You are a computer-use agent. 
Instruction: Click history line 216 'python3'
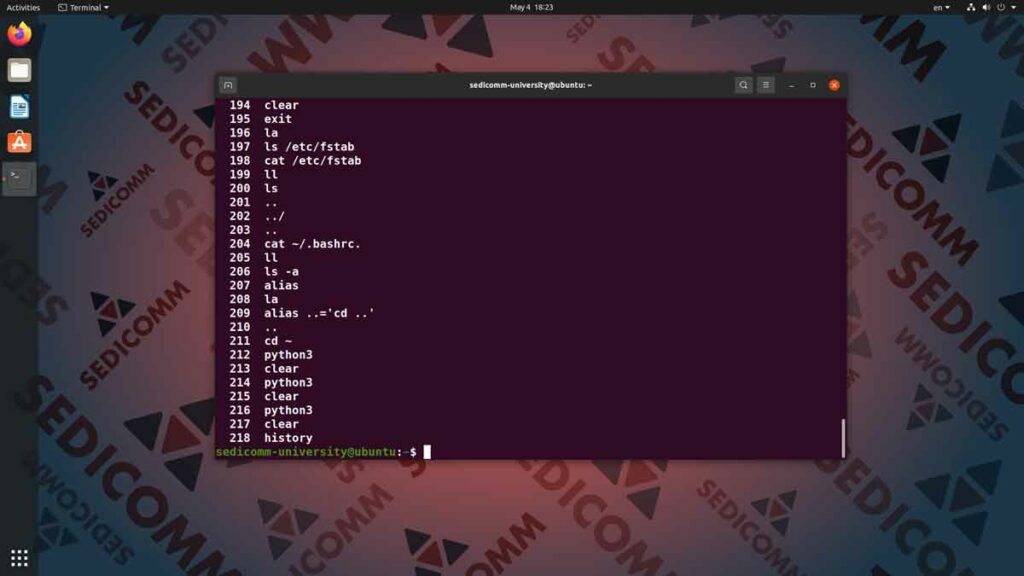271,410
